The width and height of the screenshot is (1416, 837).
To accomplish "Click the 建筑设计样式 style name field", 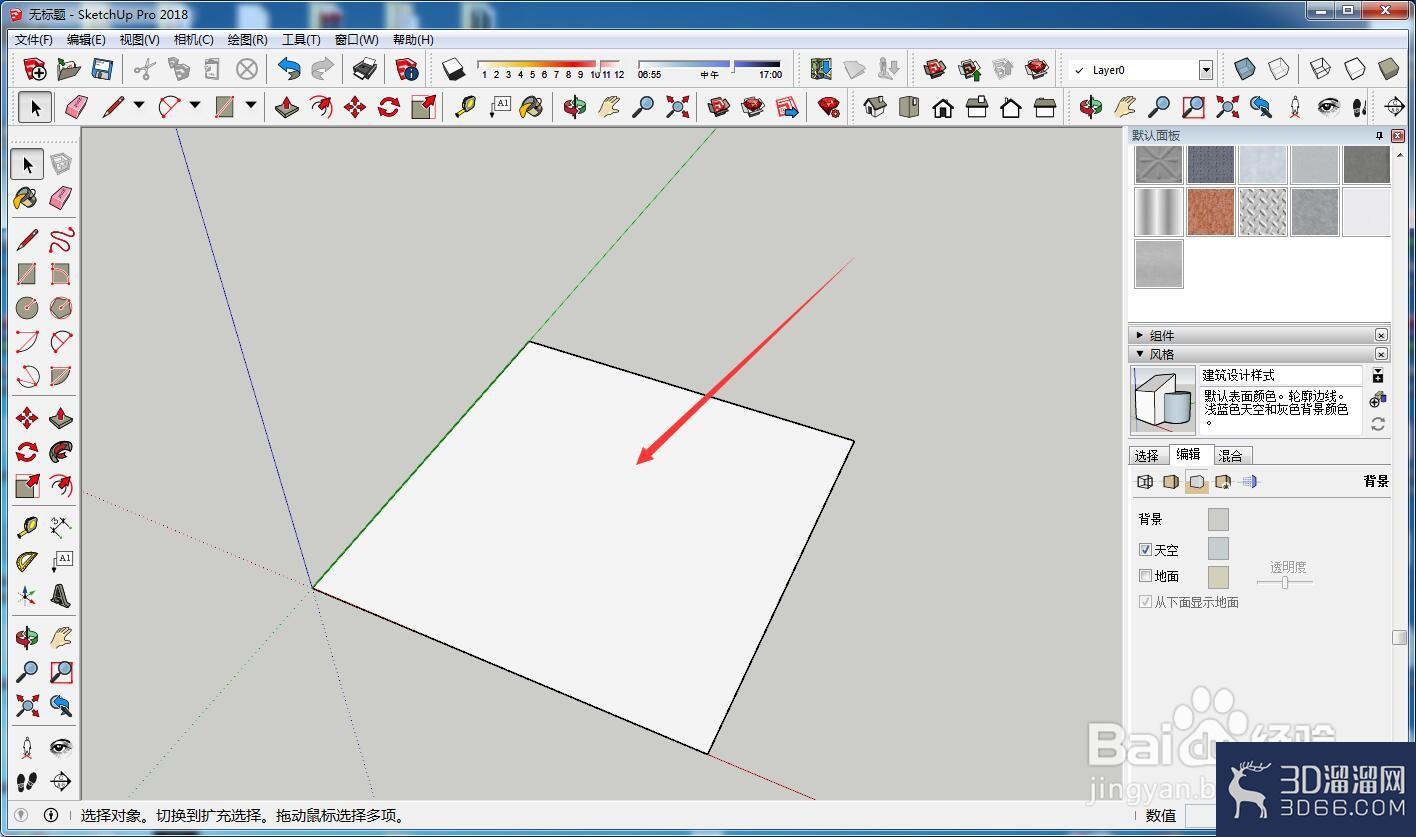I will coord(1281,375).
